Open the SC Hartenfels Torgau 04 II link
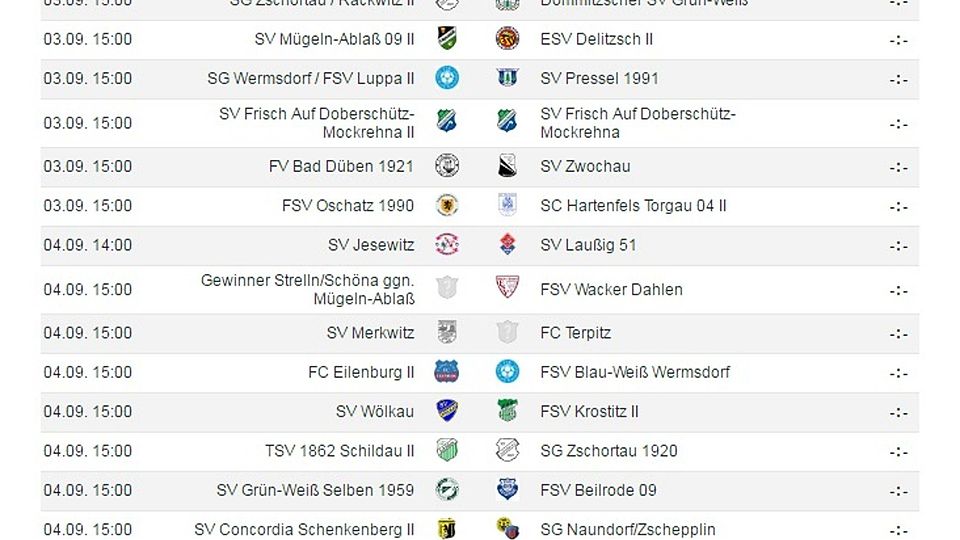The image size is (960, 540). (x=633, y=206)
